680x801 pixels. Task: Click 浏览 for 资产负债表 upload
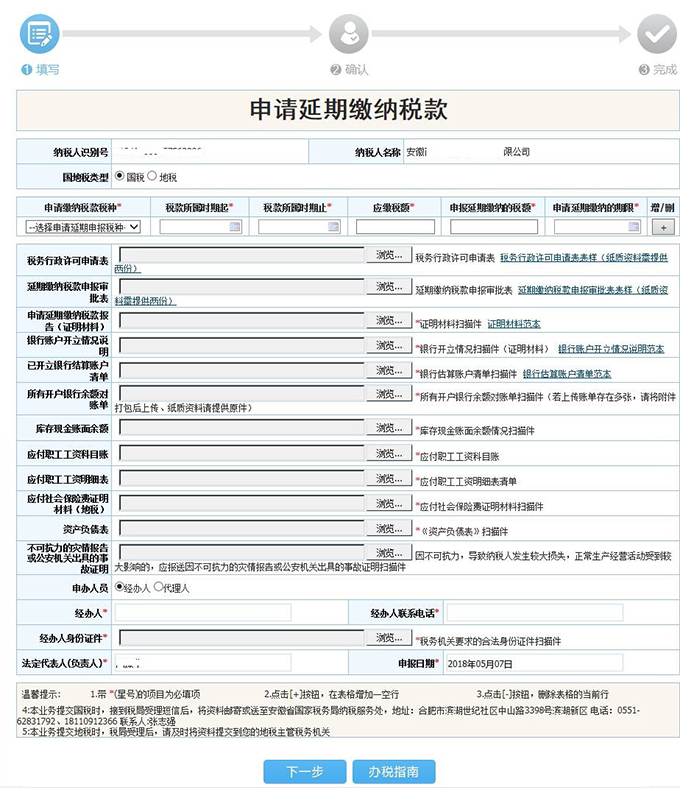tap(387, 529)
